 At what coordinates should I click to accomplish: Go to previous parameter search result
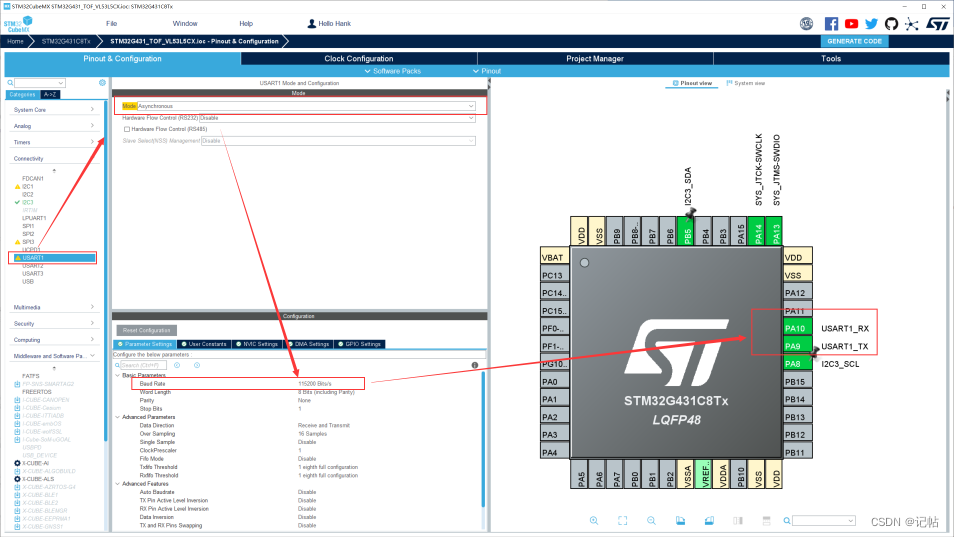(177, 365)
